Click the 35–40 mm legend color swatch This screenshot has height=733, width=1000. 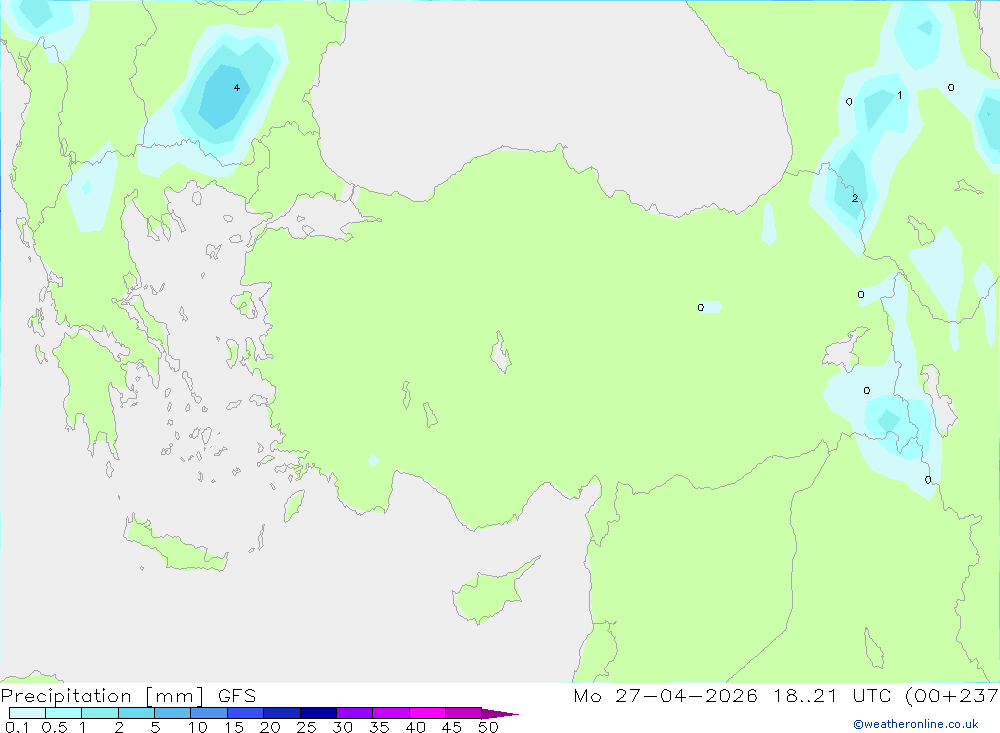click(391, 713)
